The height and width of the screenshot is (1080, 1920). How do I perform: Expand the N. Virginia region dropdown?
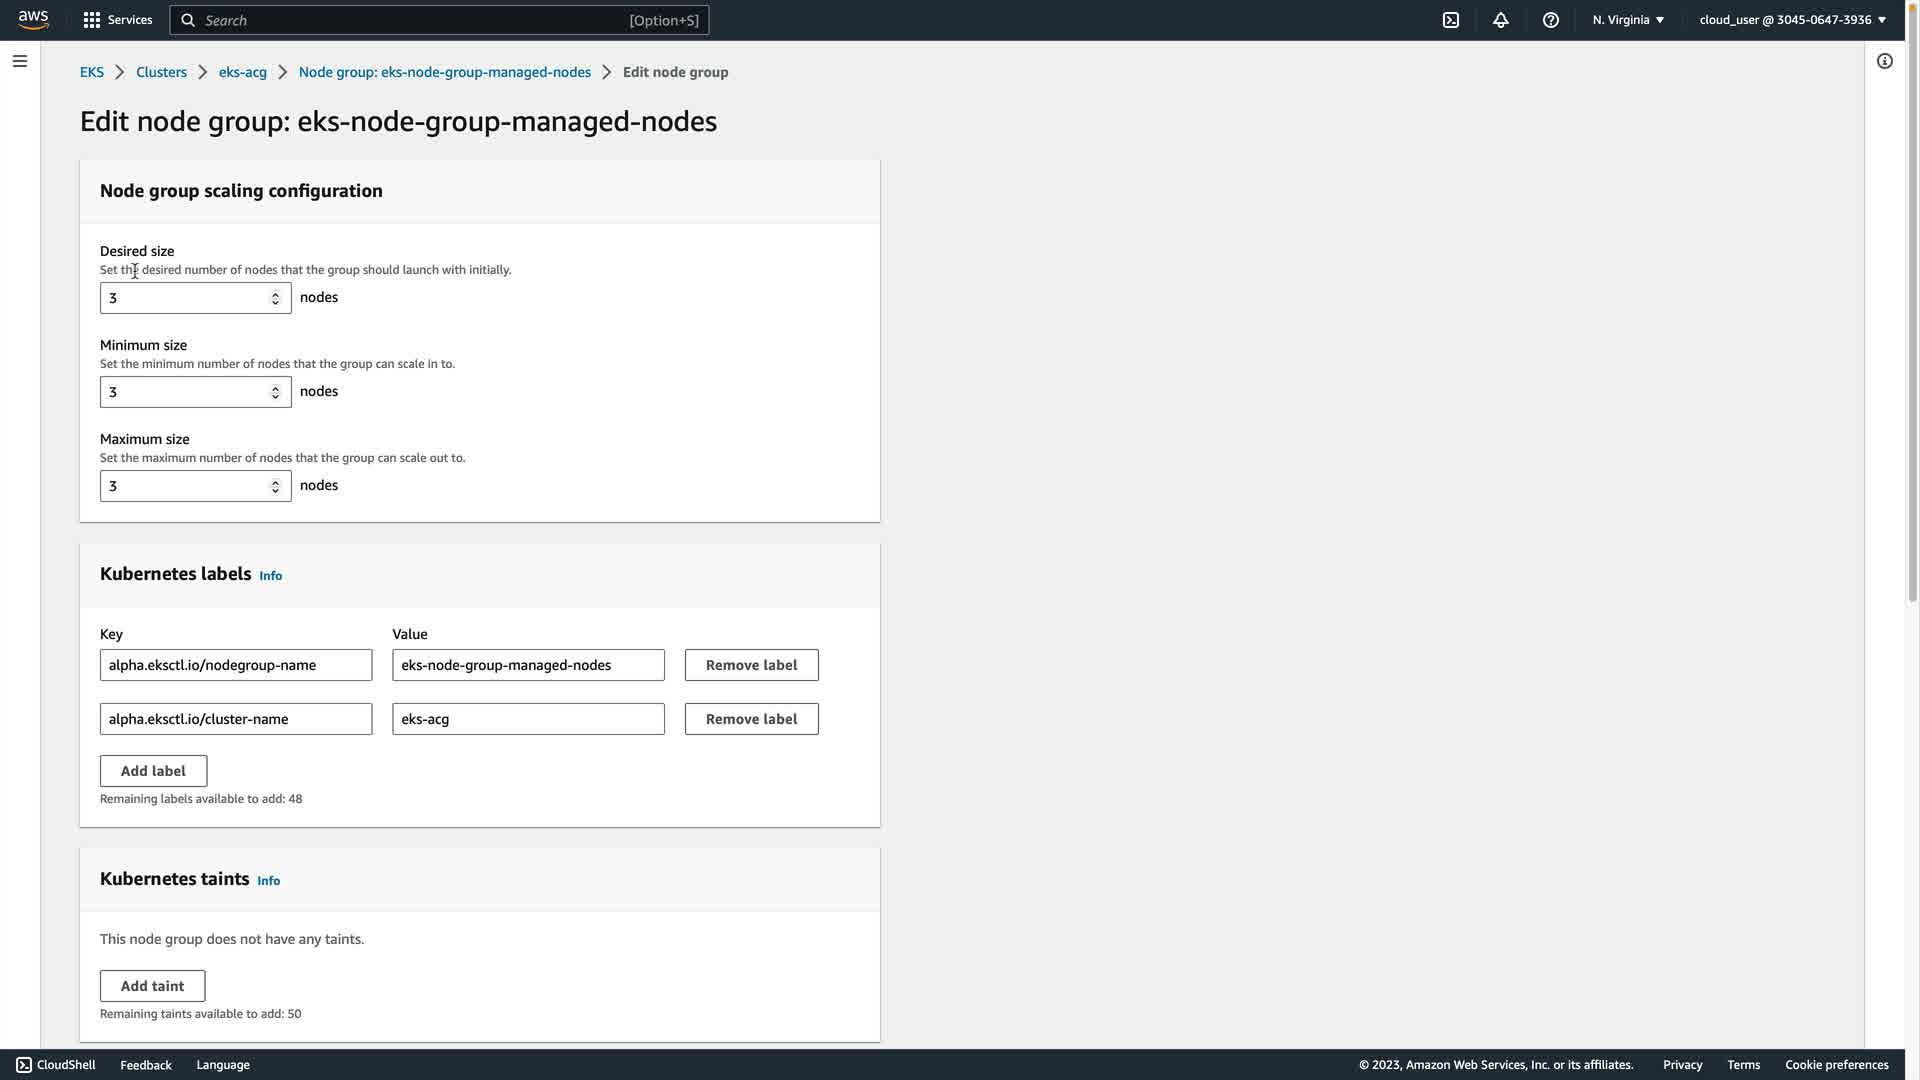(1628, 20)
